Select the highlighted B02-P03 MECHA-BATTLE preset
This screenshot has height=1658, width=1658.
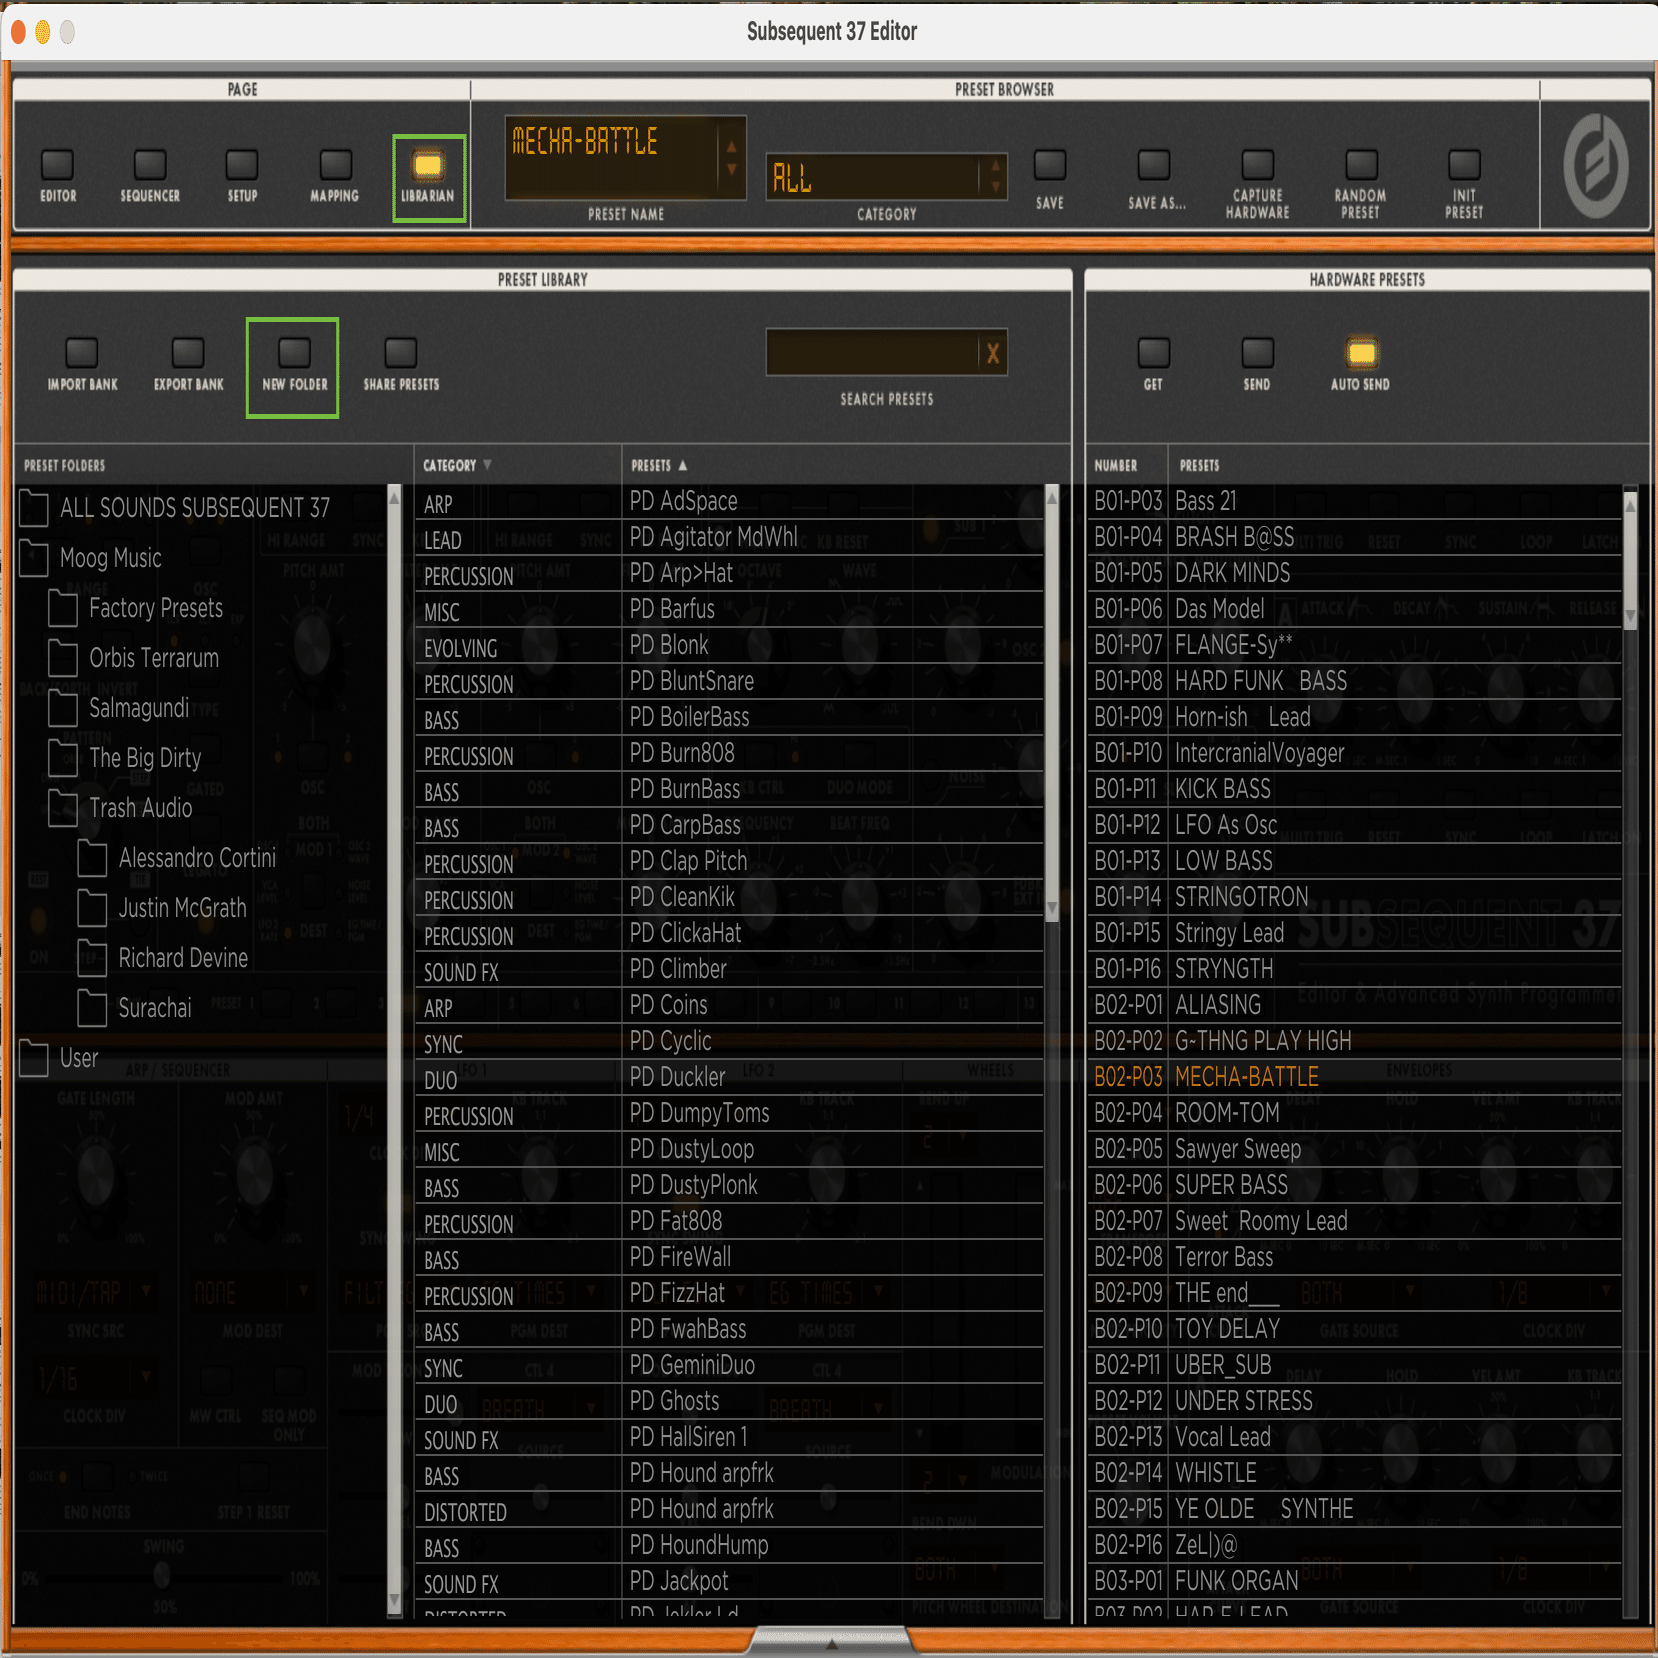pos(1355,1077)
